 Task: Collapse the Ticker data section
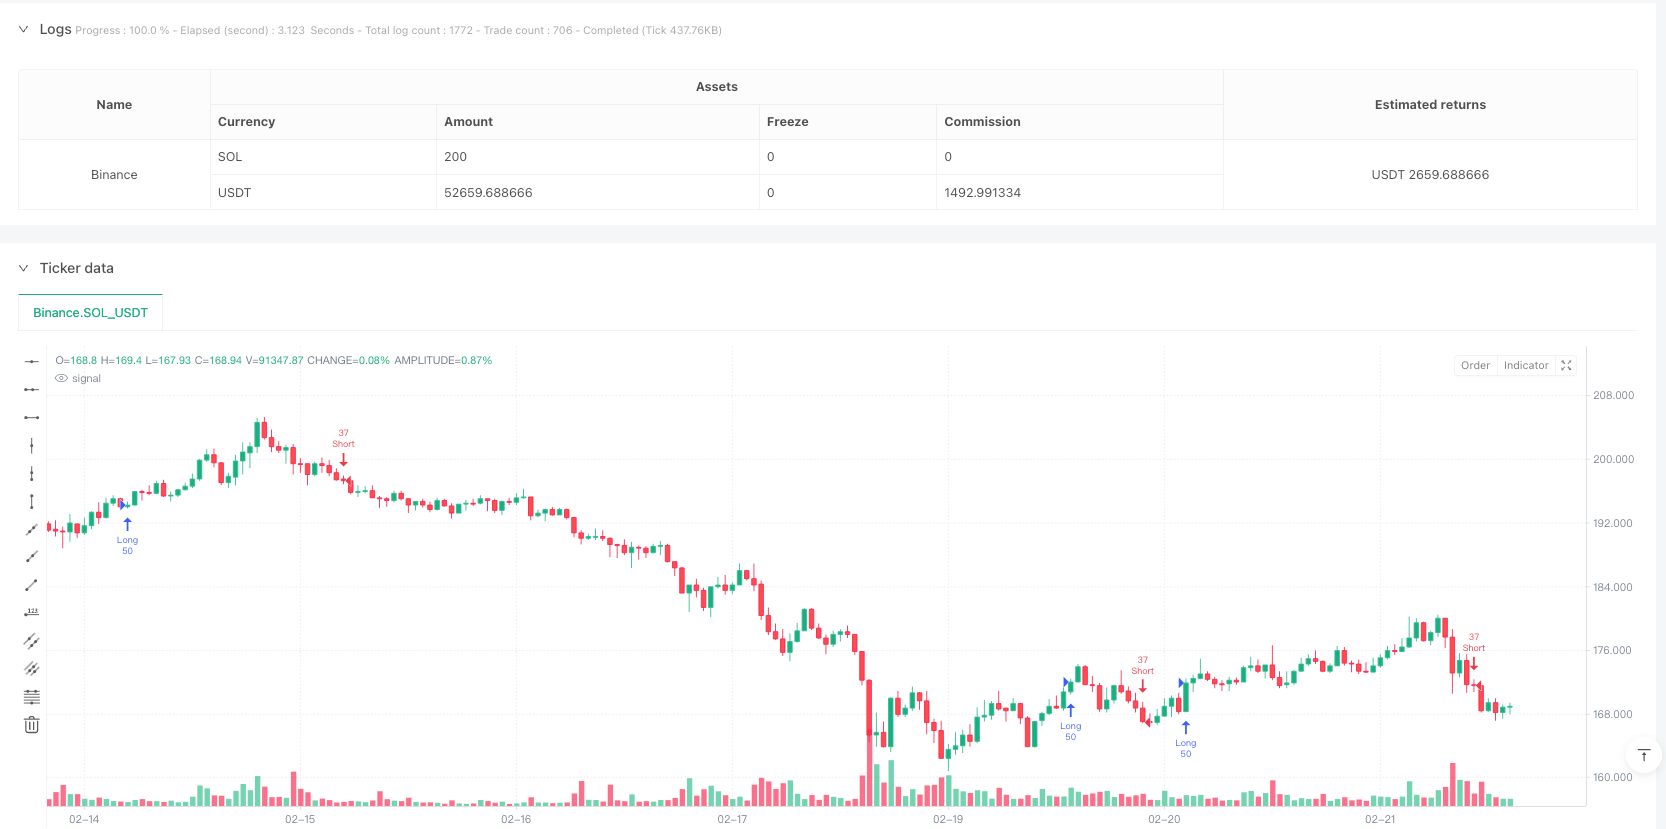[x=23, y=268]
